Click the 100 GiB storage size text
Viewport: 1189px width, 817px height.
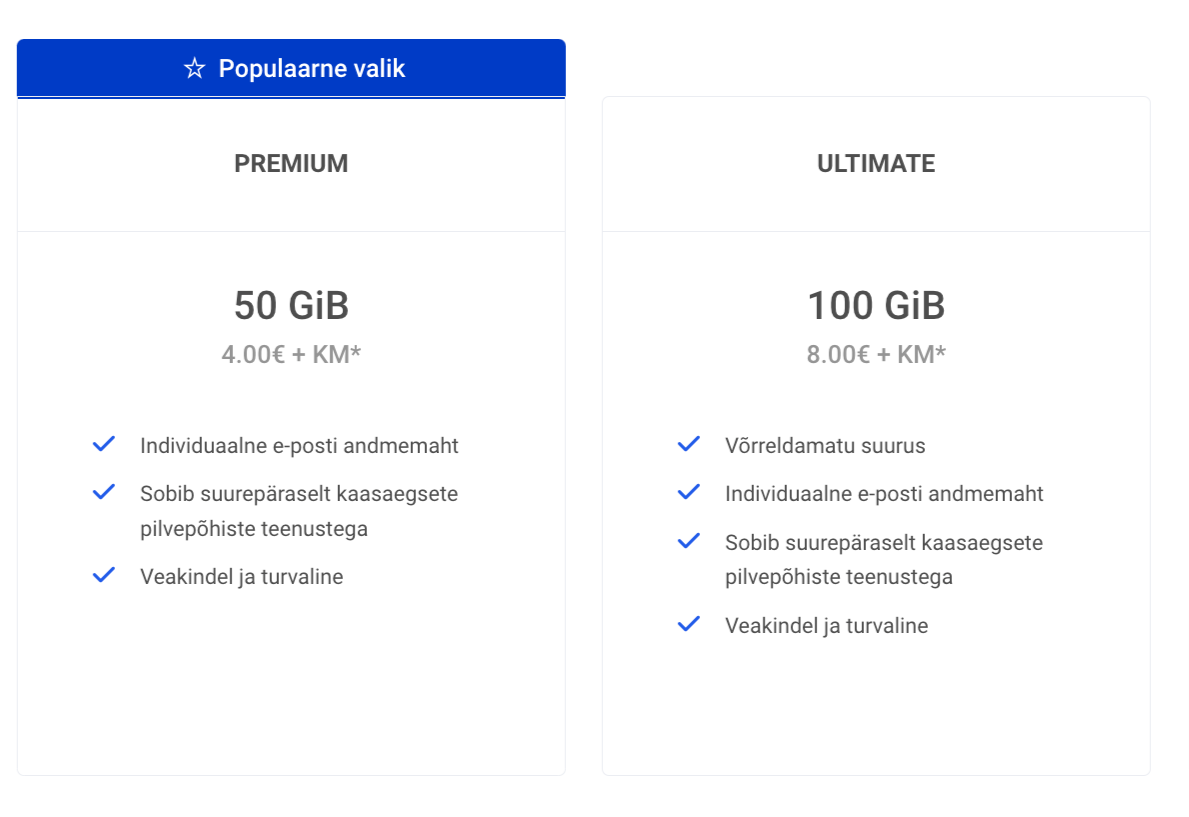pos(876,306)
